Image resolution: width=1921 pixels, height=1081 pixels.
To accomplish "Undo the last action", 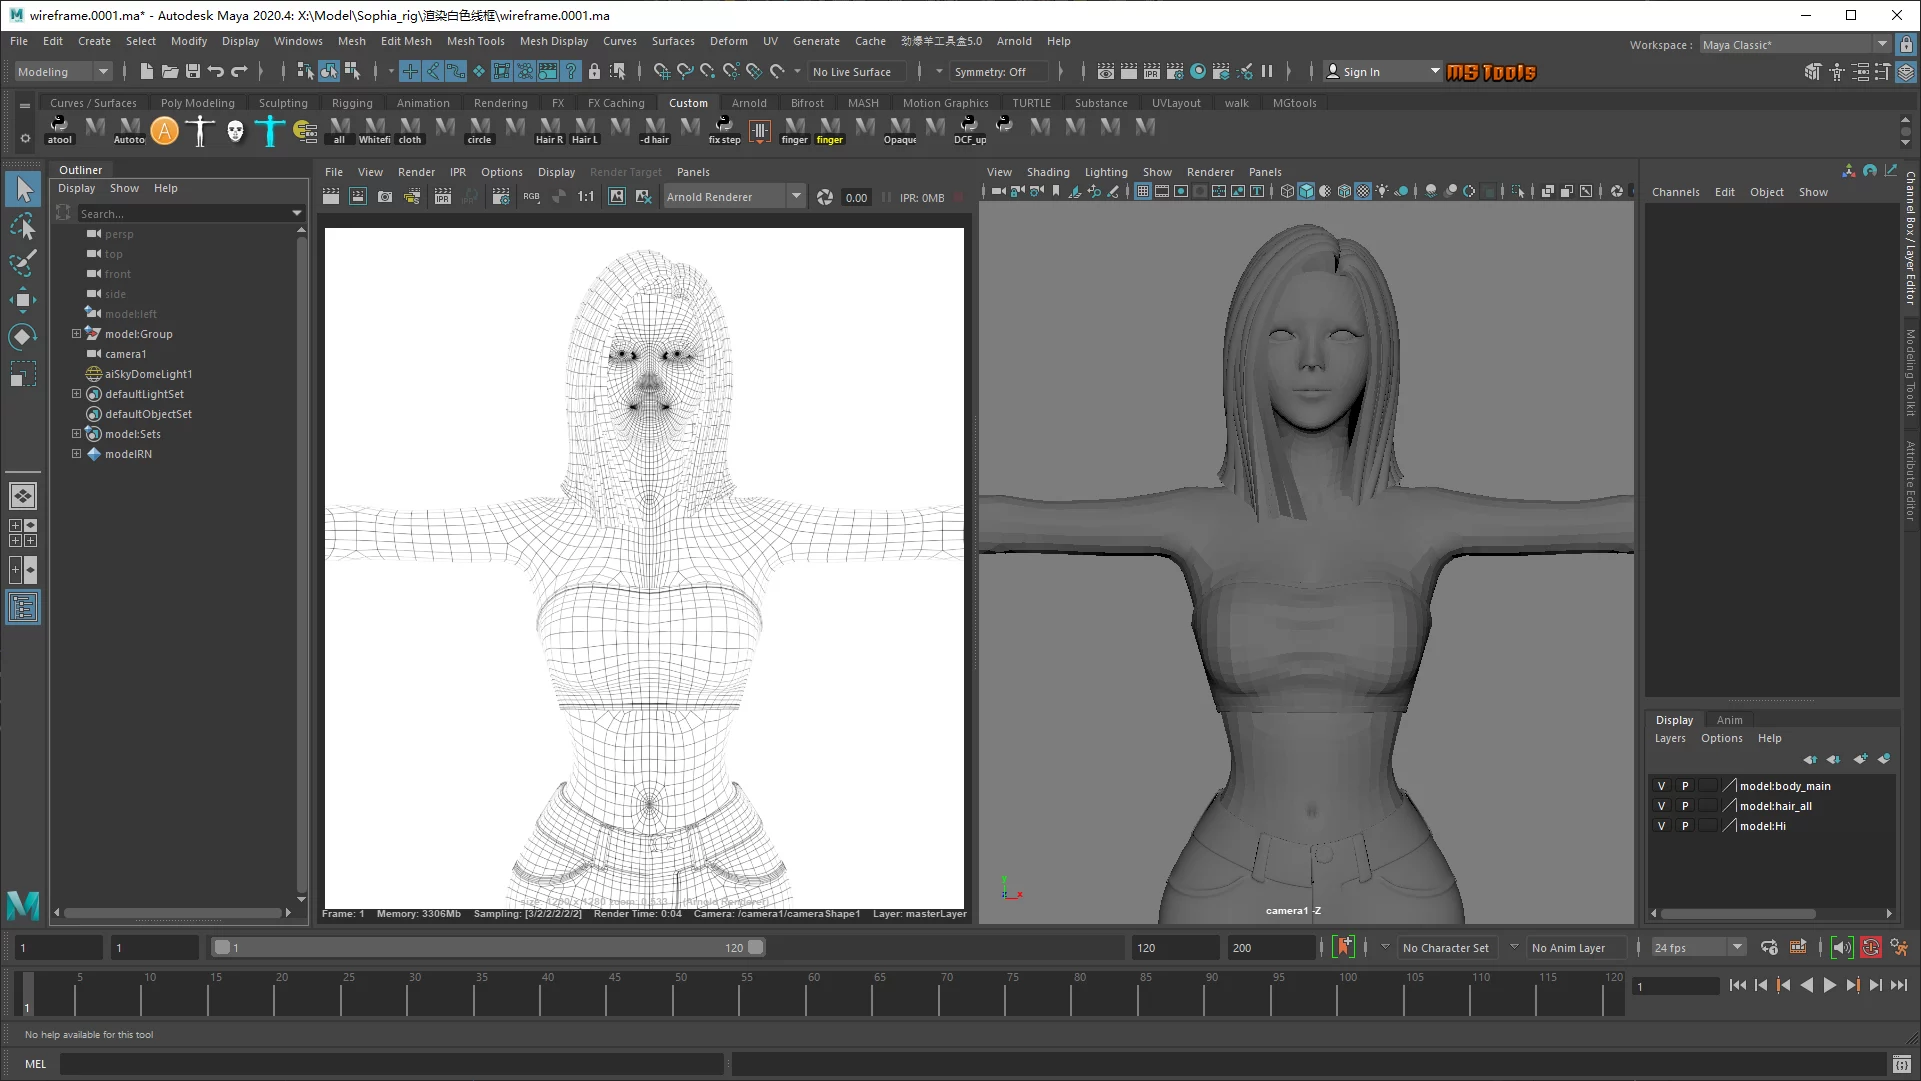I will tap(215, 71).
